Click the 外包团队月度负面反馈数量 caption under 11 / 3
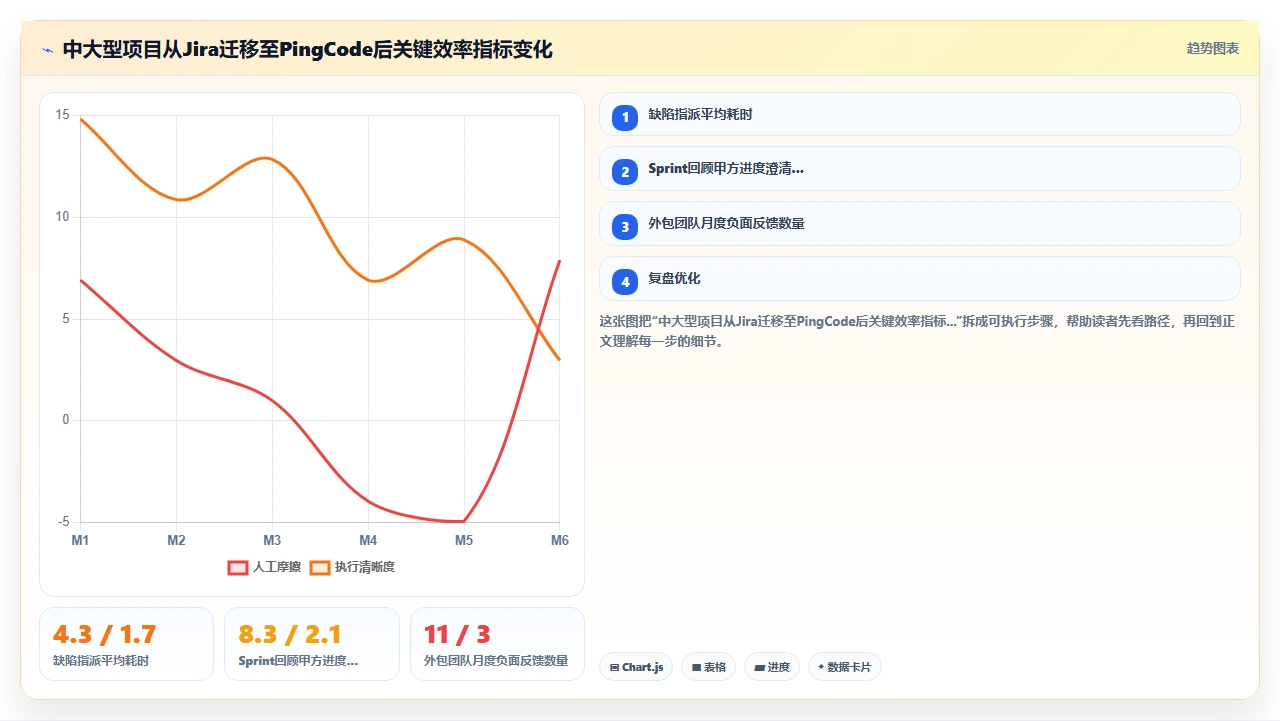This screenshot has height=721, width=1280. (x=496, y=661)
